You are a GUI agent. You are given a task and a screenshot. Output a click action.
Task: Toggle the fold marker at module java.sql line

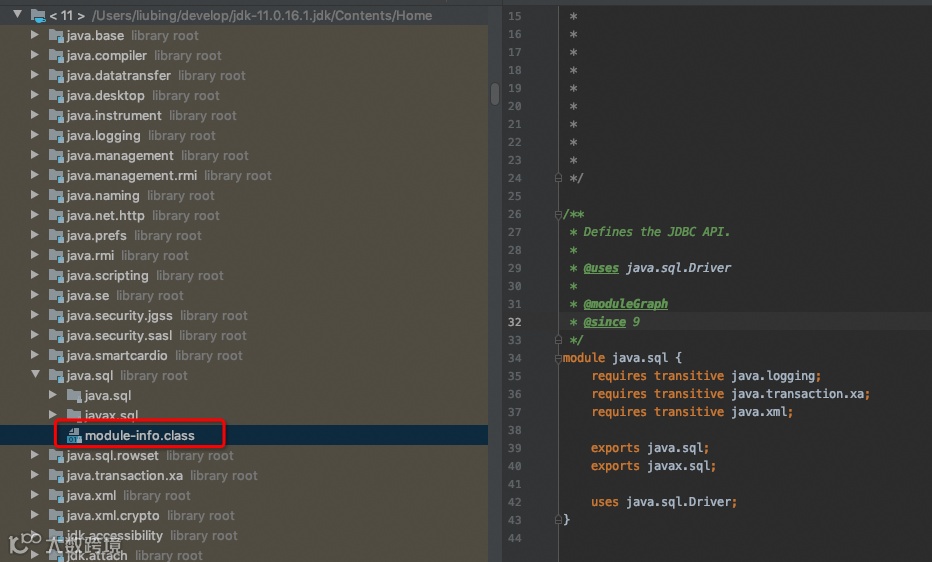(x=558, y=358)
